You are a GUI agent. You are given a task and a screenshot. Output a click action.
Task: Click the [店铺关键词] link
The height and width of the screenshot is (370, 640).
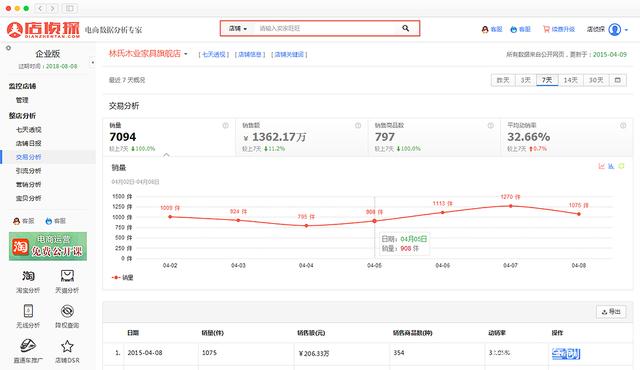(x=289, y=54)
